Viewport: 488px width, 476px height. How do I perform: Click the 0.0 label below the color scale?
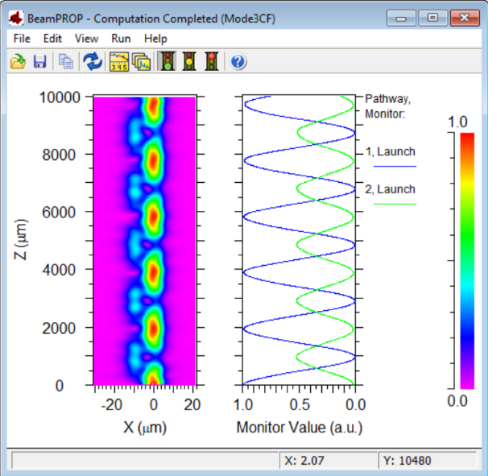457,401
